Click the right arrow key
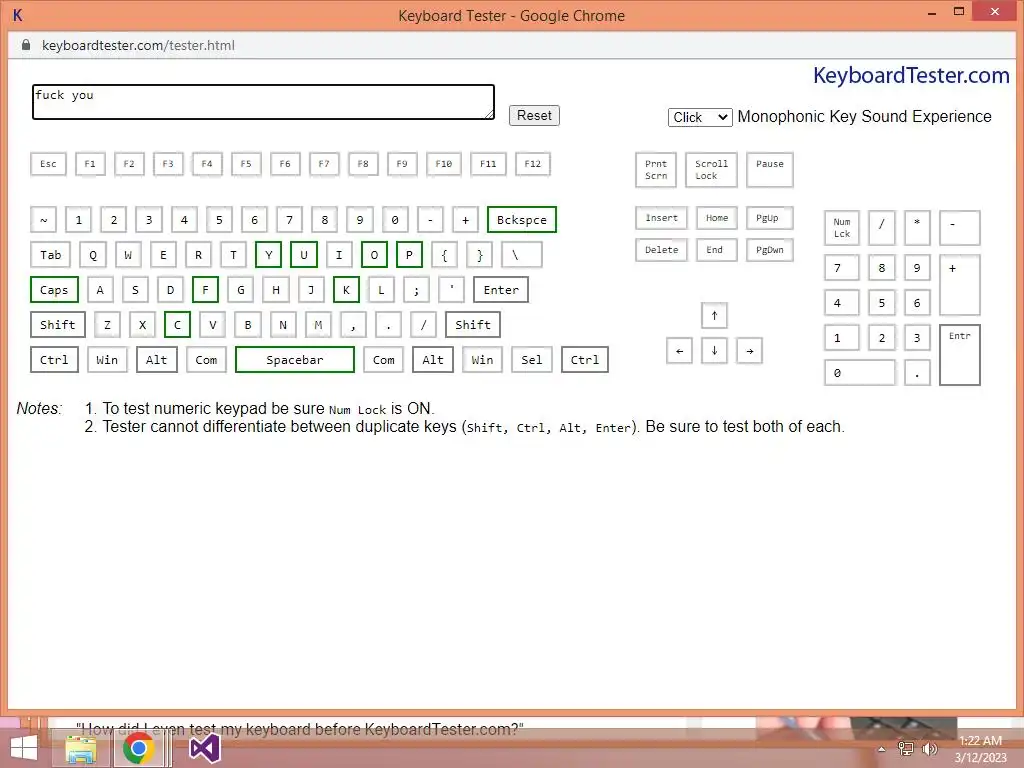The height and width of the screenshot is (768, 1024). 750,351
